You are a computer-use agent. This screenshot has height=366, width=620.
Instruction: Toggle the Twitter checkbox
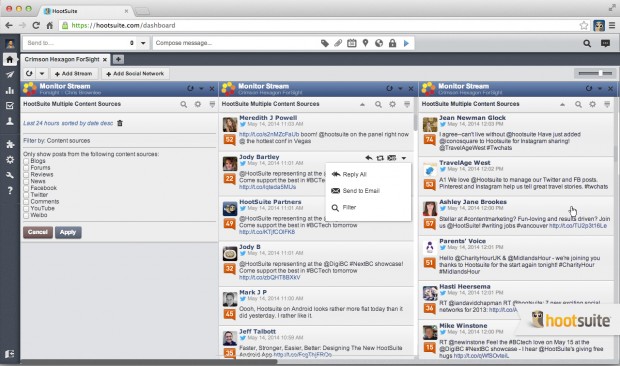[x=26, y=195]
